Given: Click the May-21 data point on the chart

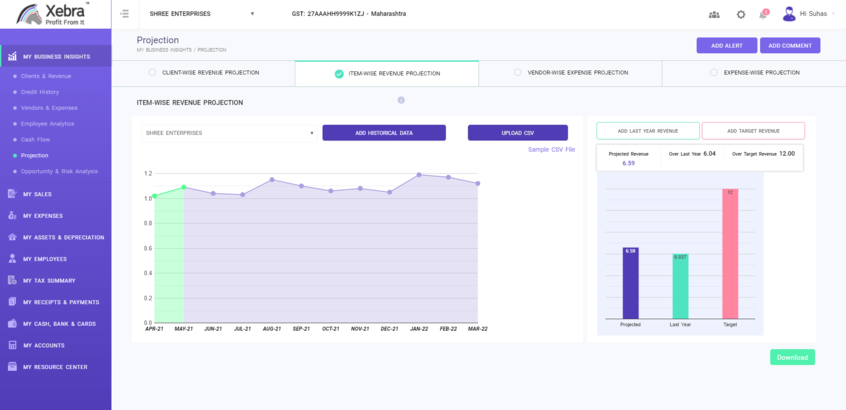Looking at the screenshot, I should [x=184, y=187].
